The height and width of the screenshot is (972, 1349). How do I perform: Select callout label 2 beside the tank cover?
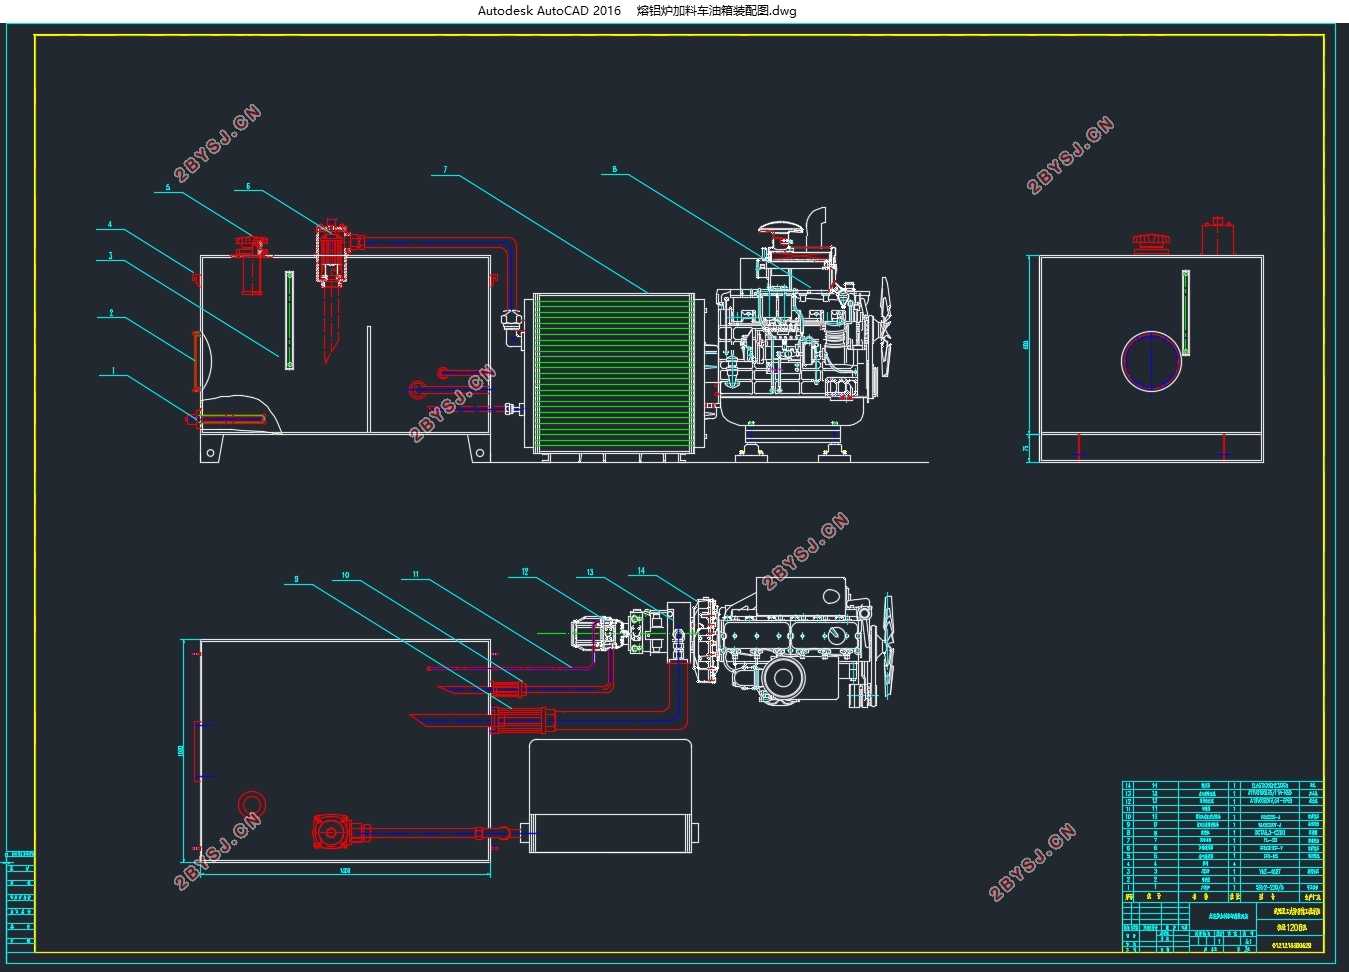111,313
